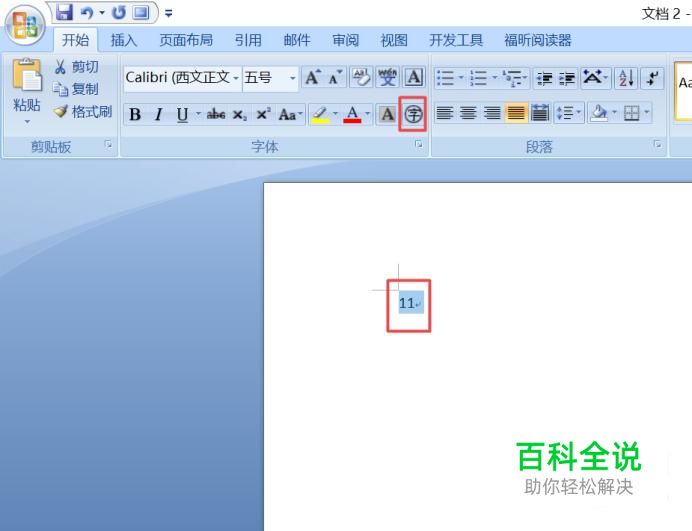The width and height of the screenshot is (692, 531).
Task: Align text left
Action: click(x=444, y=113)
